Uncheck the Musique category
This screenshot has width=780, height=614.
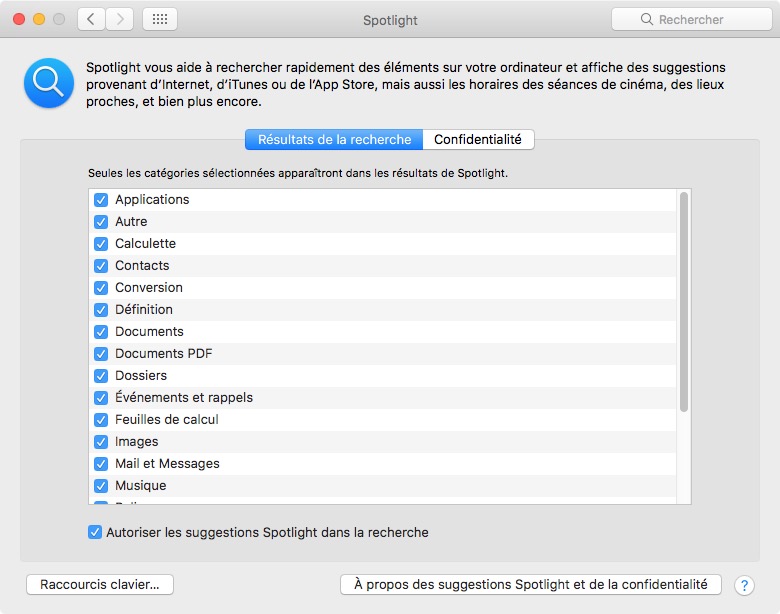(x=101, y=486)
